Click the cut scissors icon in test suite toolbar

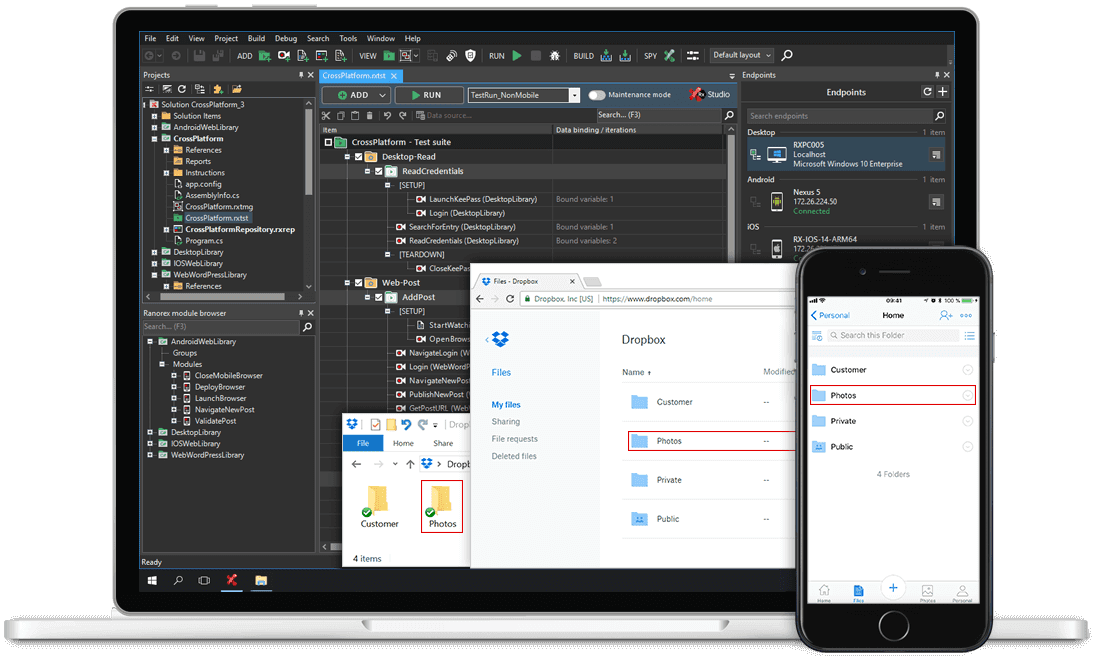click(326, 115)
